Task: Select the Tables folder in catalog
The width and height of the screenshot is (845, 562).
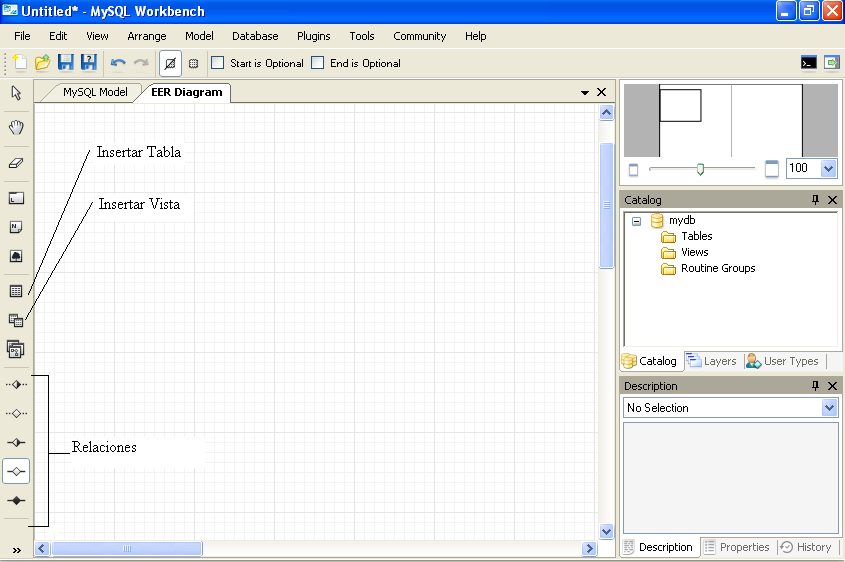Action: pyautogui.click(x=696, y=237)
